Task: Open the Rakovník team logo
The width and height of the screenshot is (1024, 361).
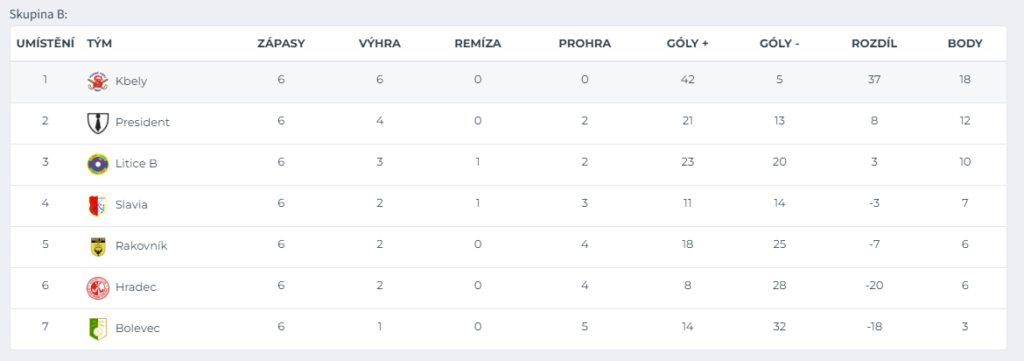Action: 97,246
